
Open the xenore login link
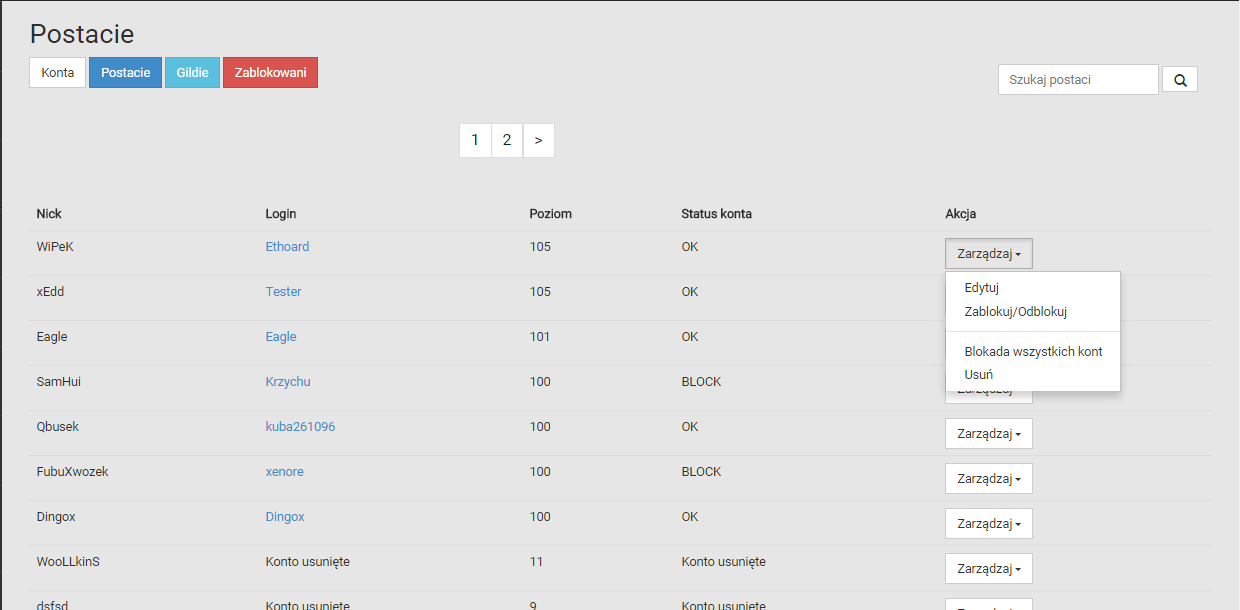(284, 472)
